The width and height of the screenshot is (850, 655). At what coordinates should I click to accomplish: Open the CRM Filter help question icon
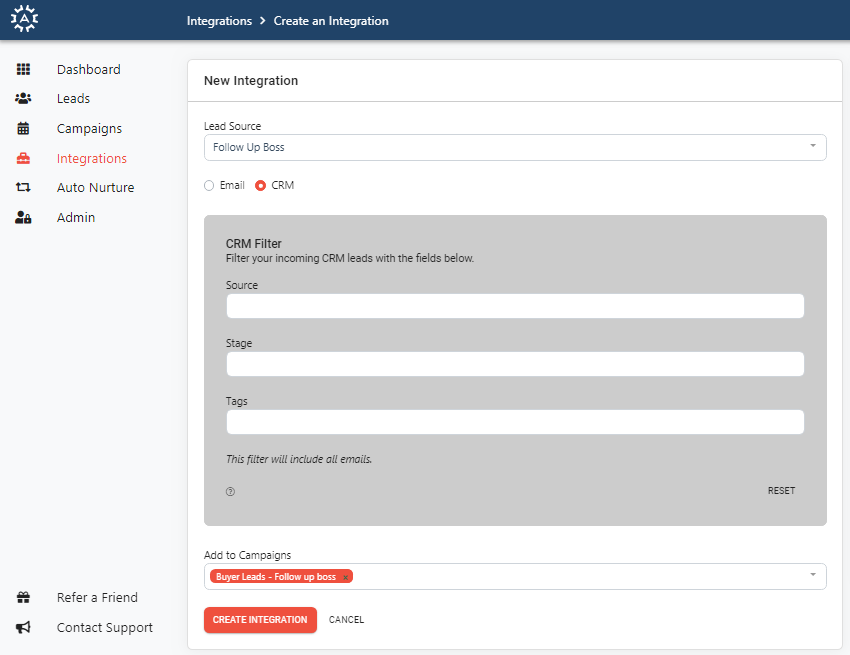pyautogui.click(x=230, y=492)
